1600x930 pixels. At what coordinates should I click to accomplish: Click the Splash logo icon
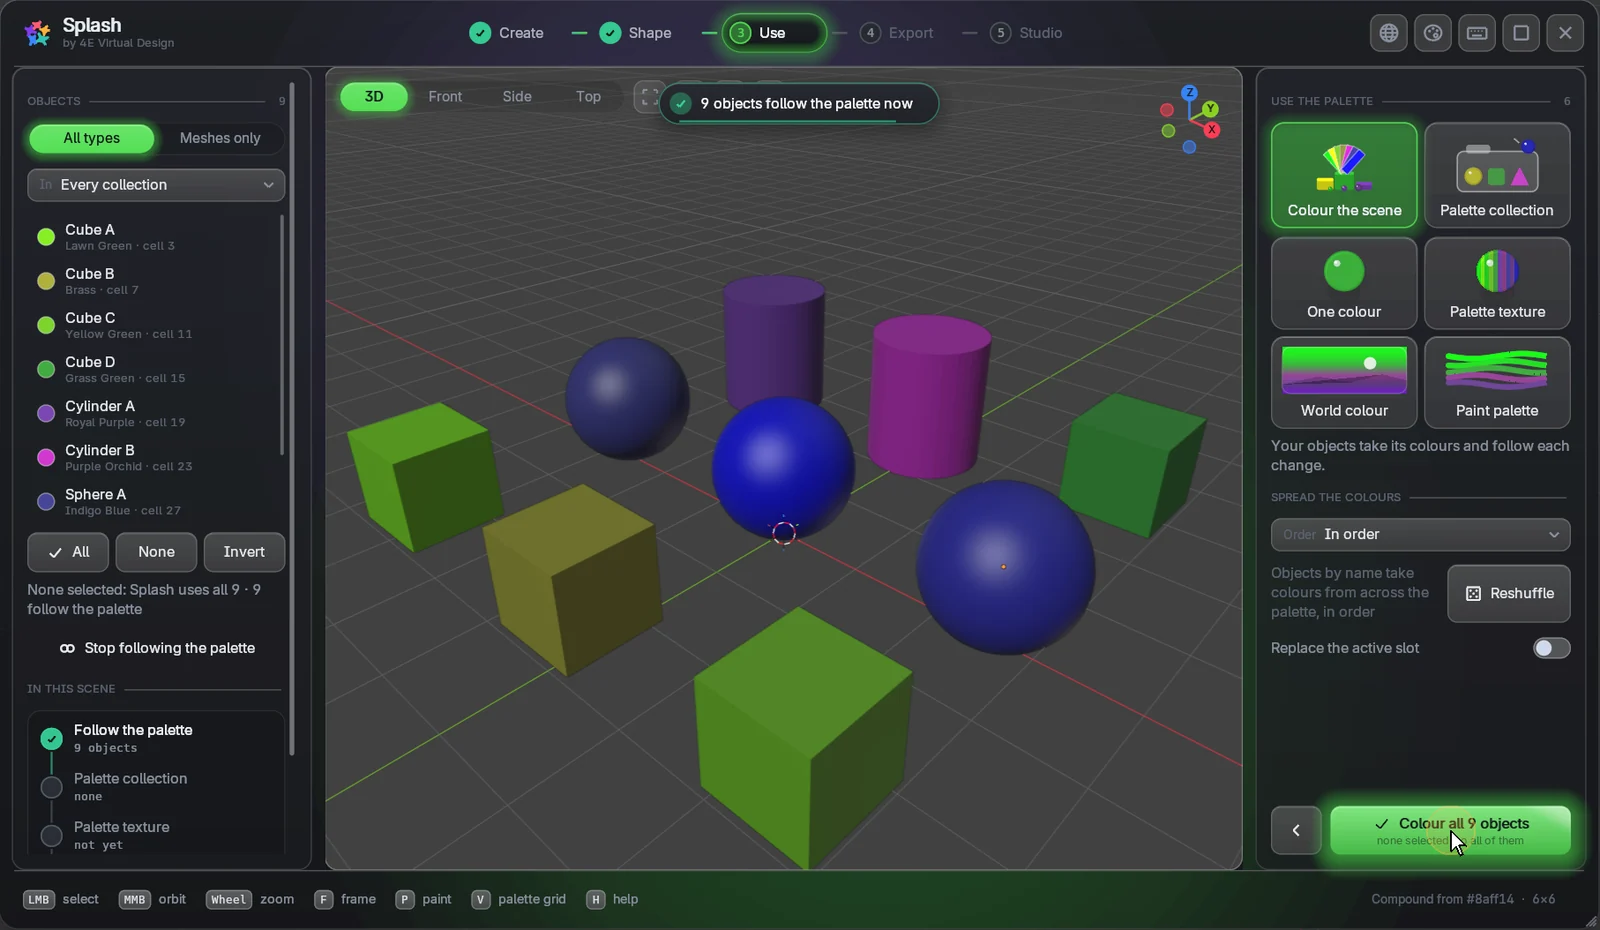pyautogui.click(x=38, y=33)
